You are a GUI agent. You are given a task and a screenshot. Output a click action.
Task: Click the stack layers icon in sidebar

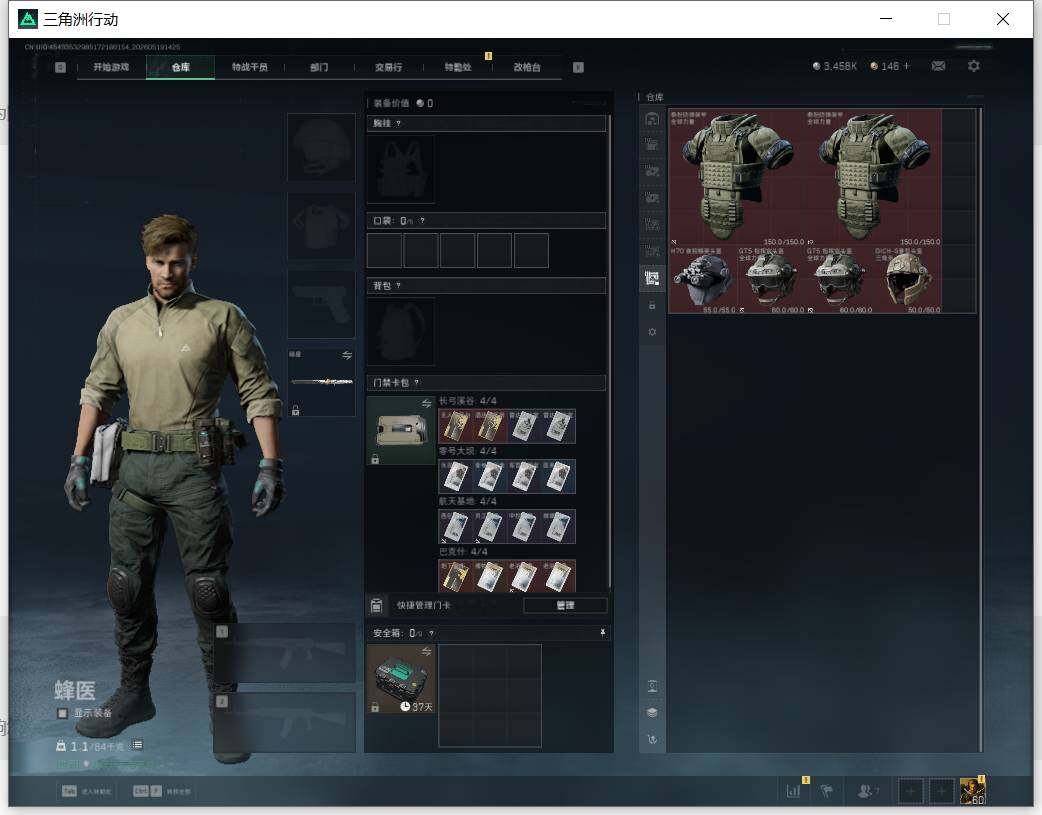click(652, 713)
